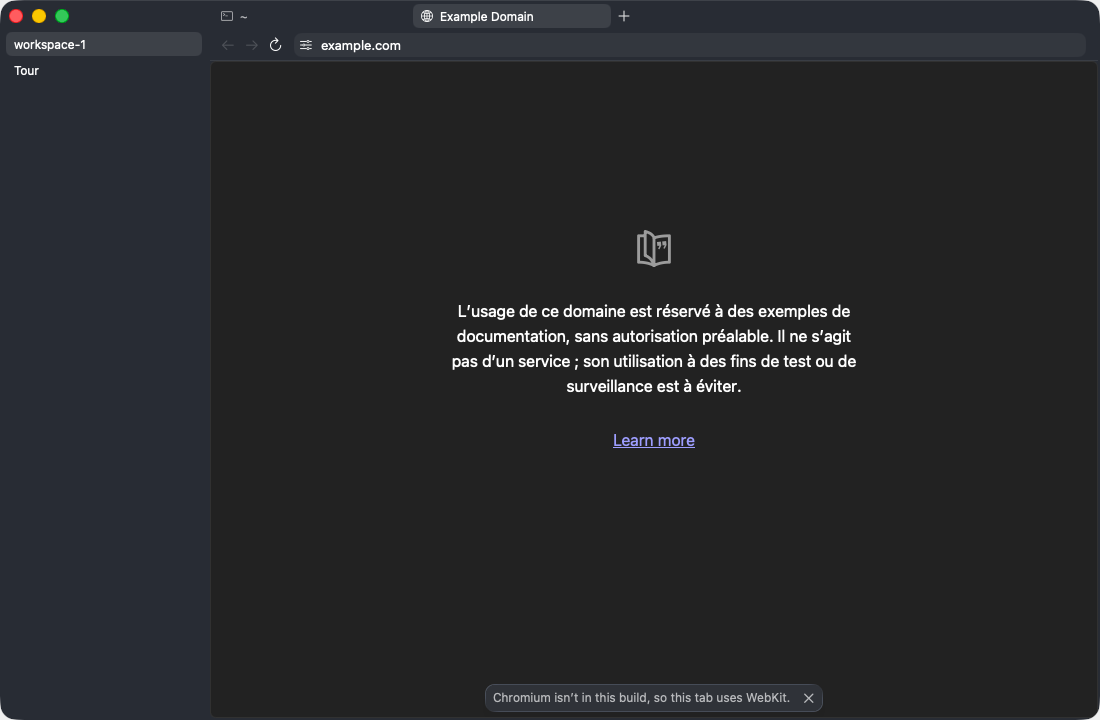Screen dimensions: 1100x720
Task: Maximize the window with the green button
Action: click(x=62, y=16)
